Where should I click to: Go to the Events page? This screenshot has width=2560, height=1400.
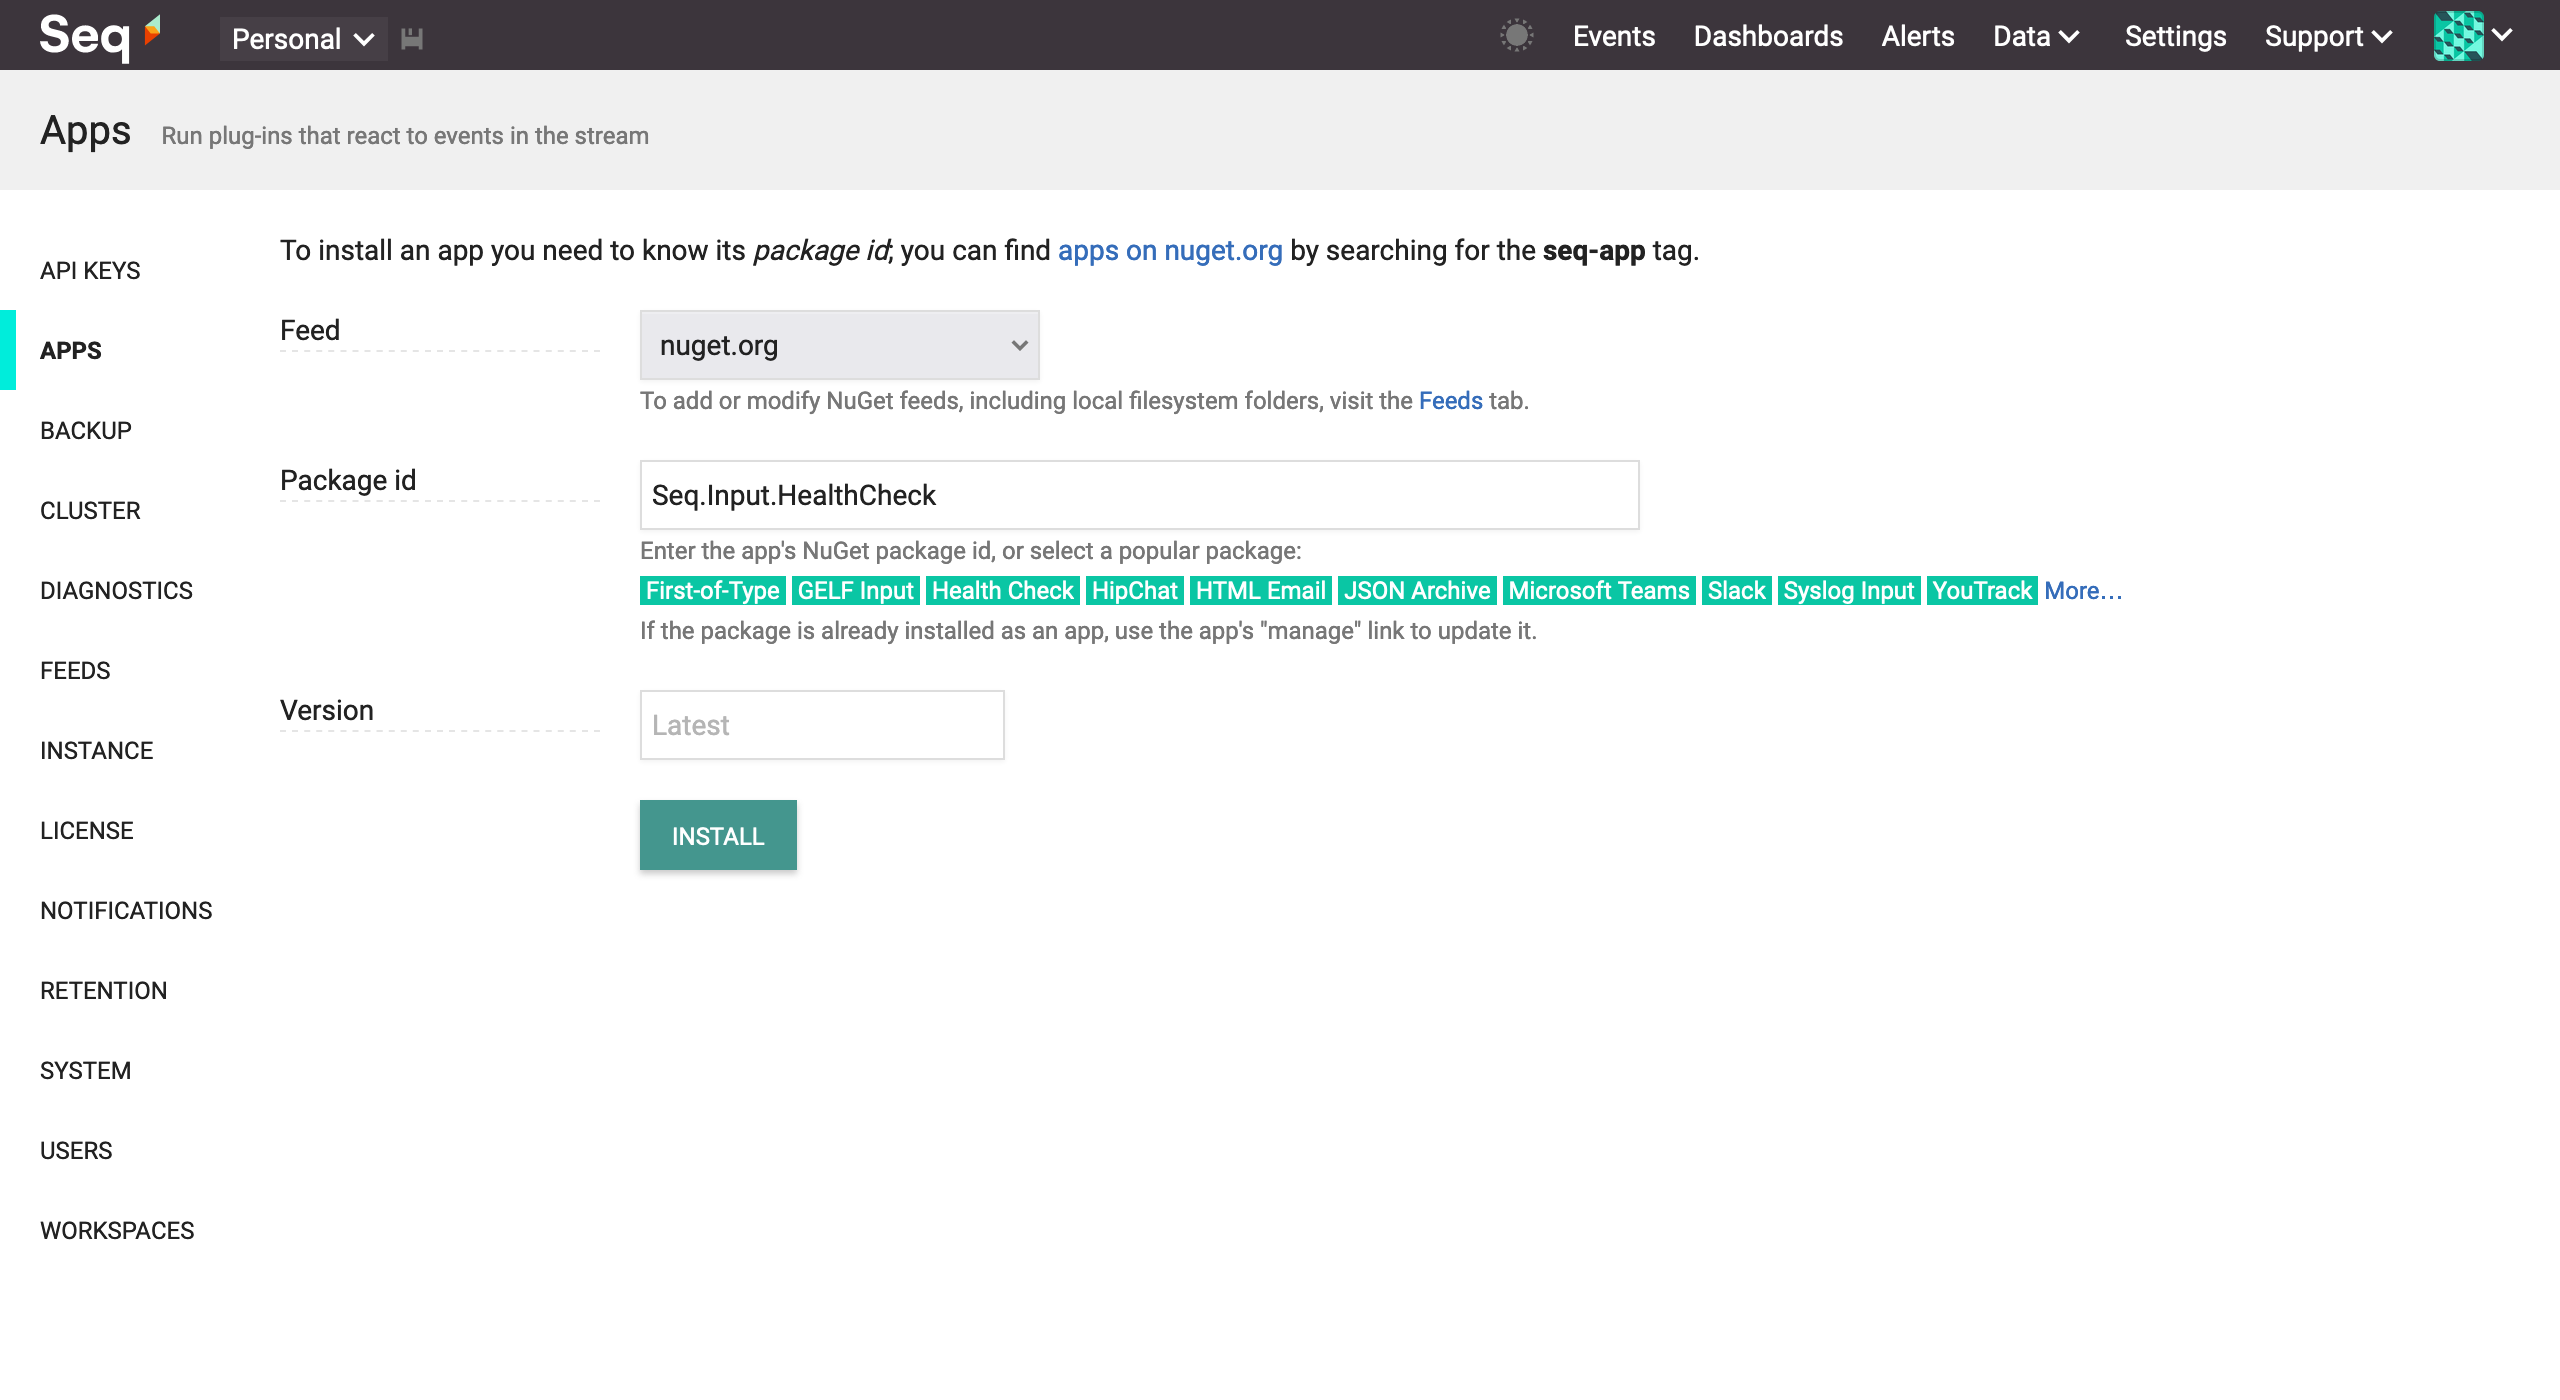(1613, 36)
